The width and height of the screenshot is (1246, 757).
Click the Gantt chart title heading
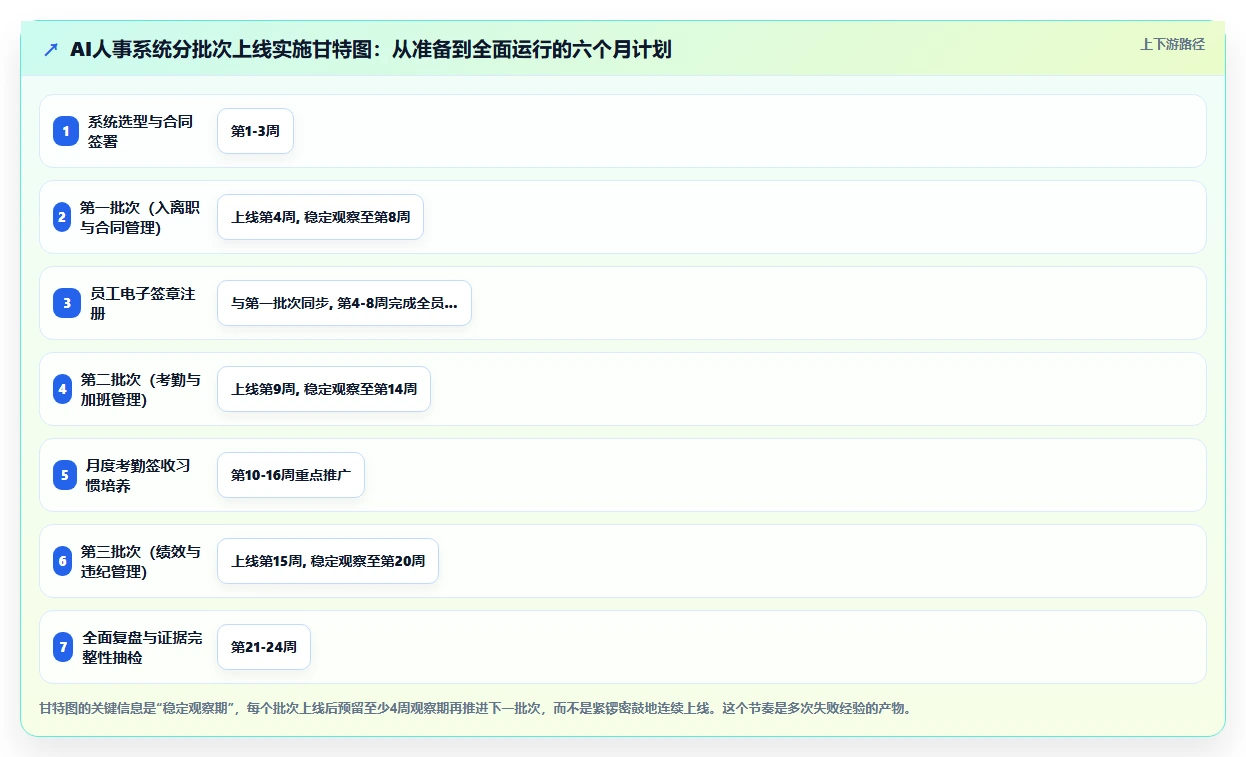[x=371, y=49]
